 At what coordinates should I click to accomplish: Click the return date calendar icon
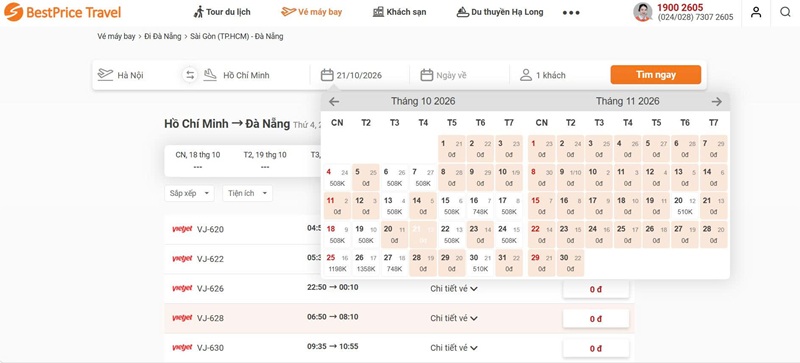point(427,75)
